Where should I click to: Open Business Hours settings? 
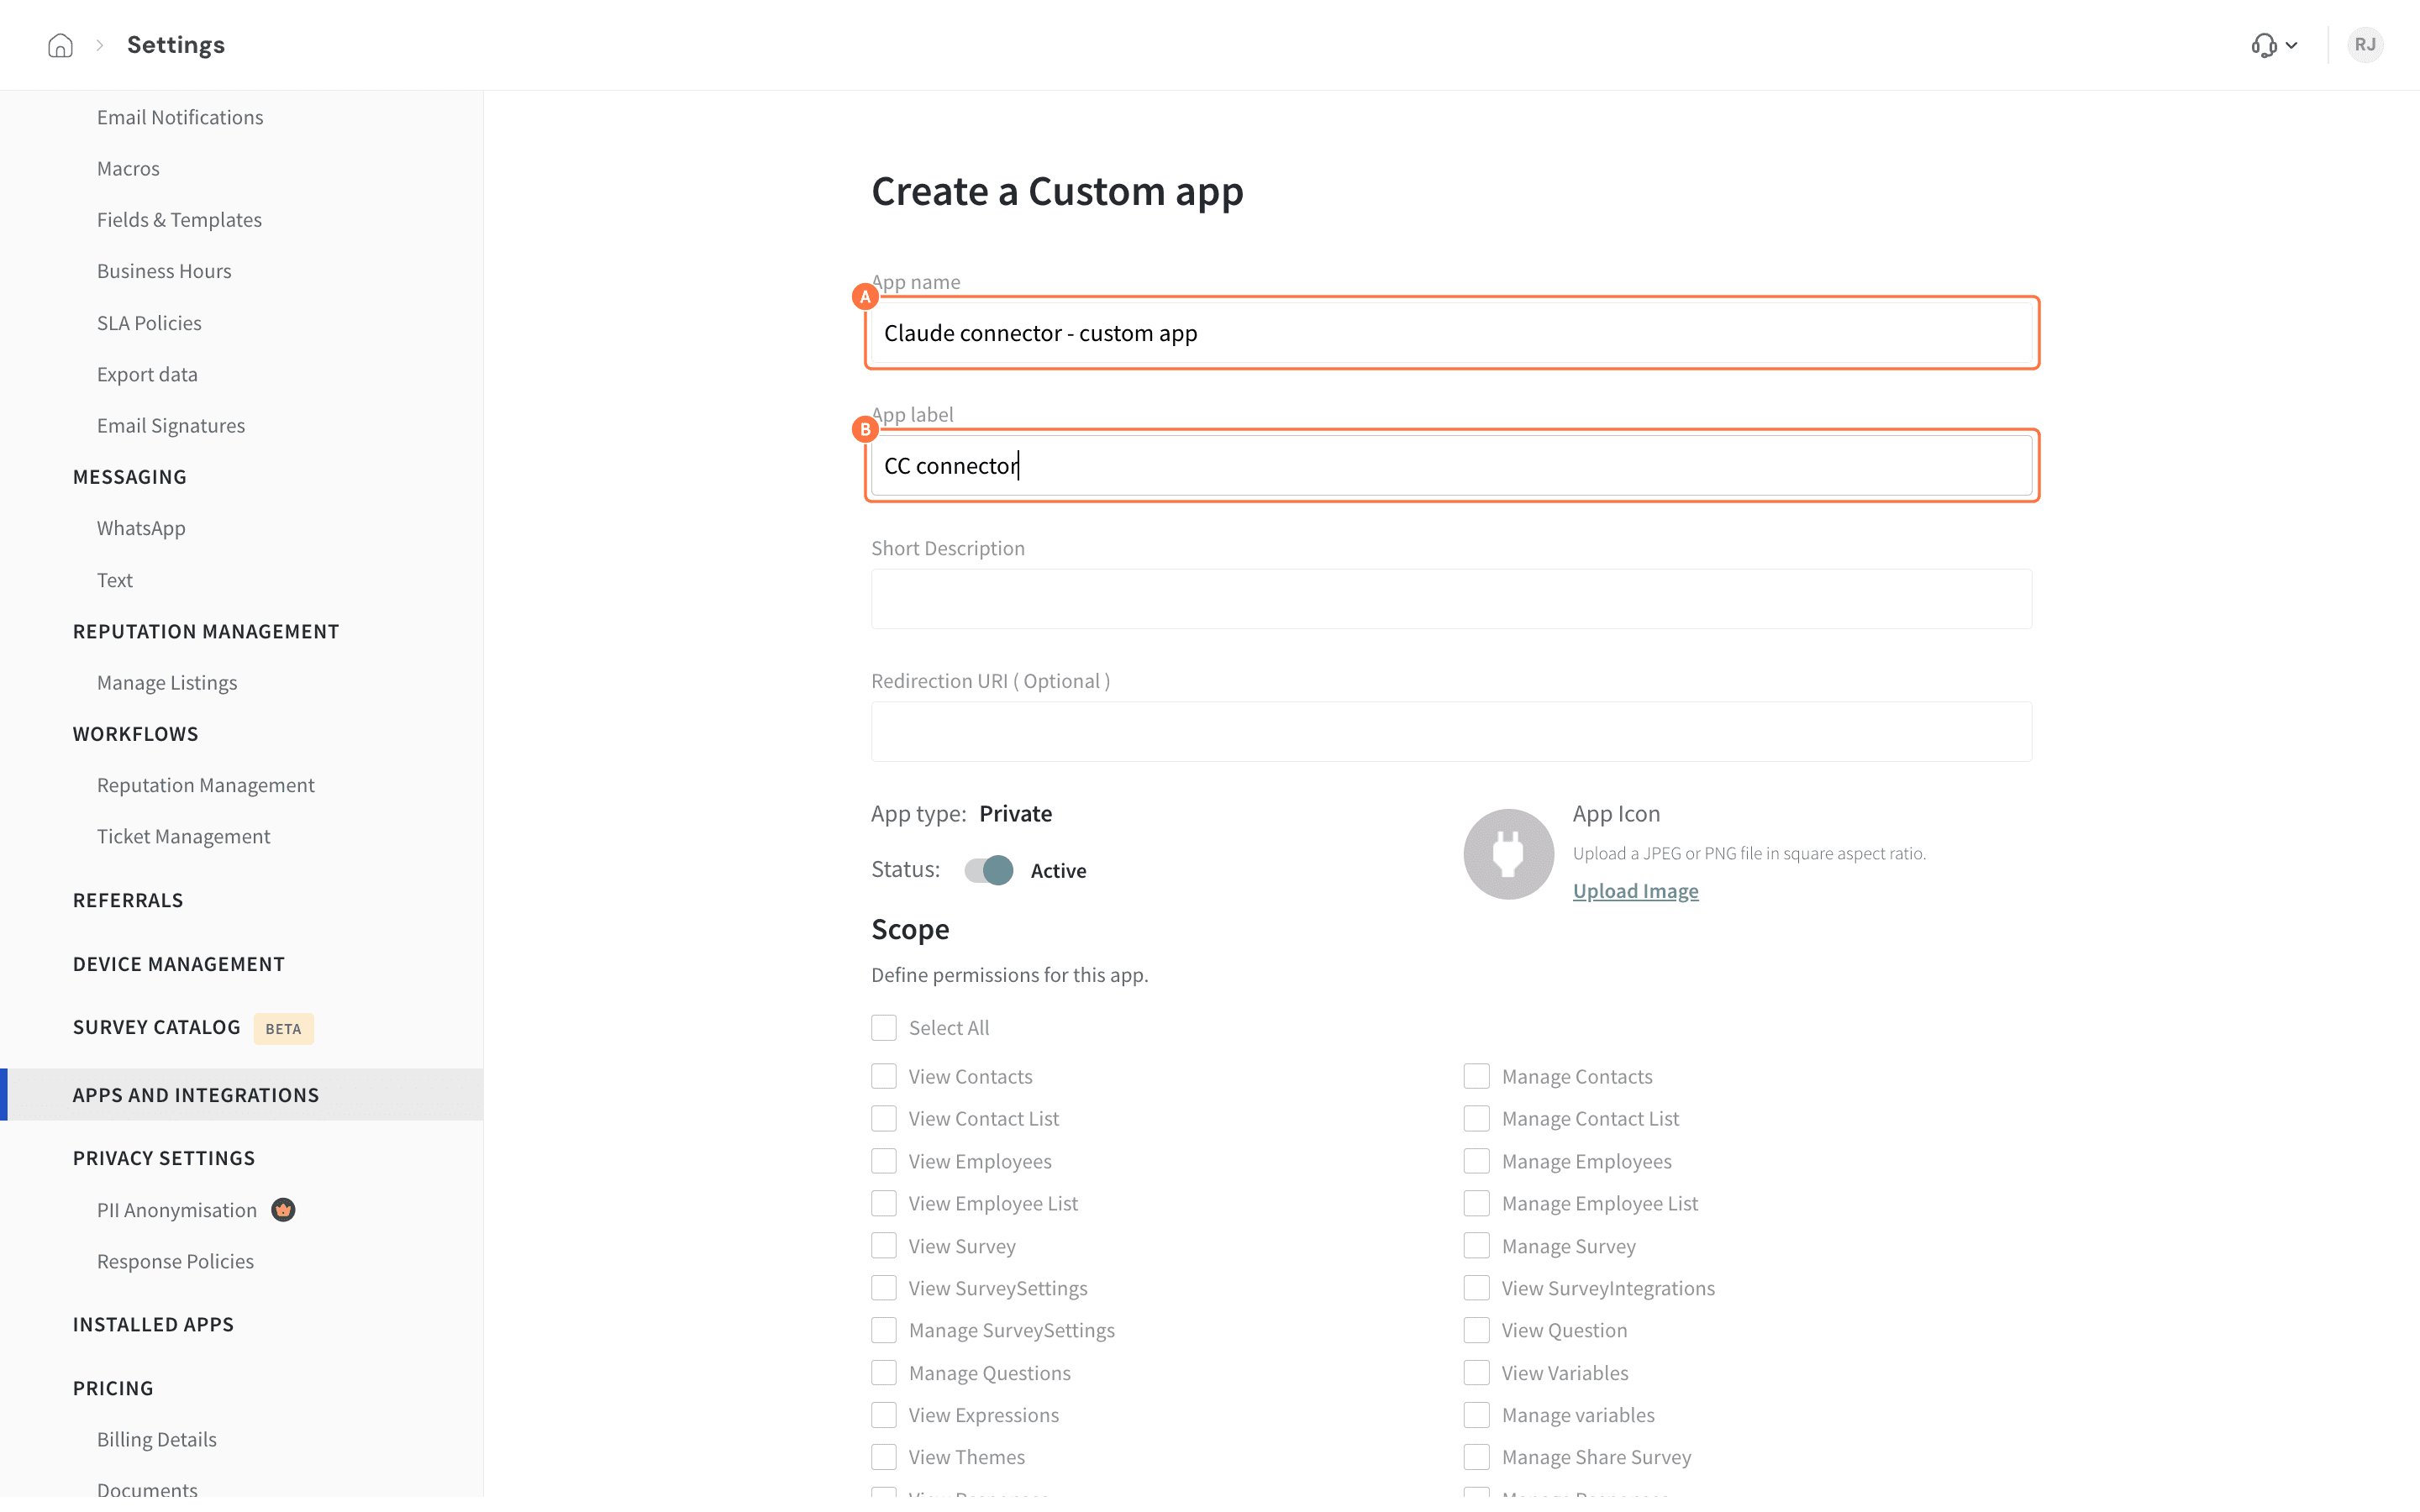pyautogui.click(x=164, y=271)
